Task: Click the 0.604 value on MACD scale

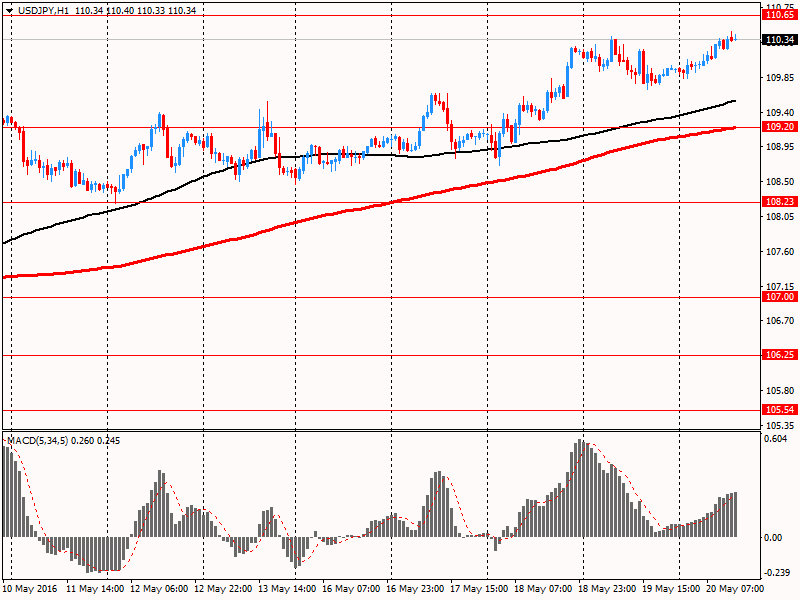Action: coord(777,439)
